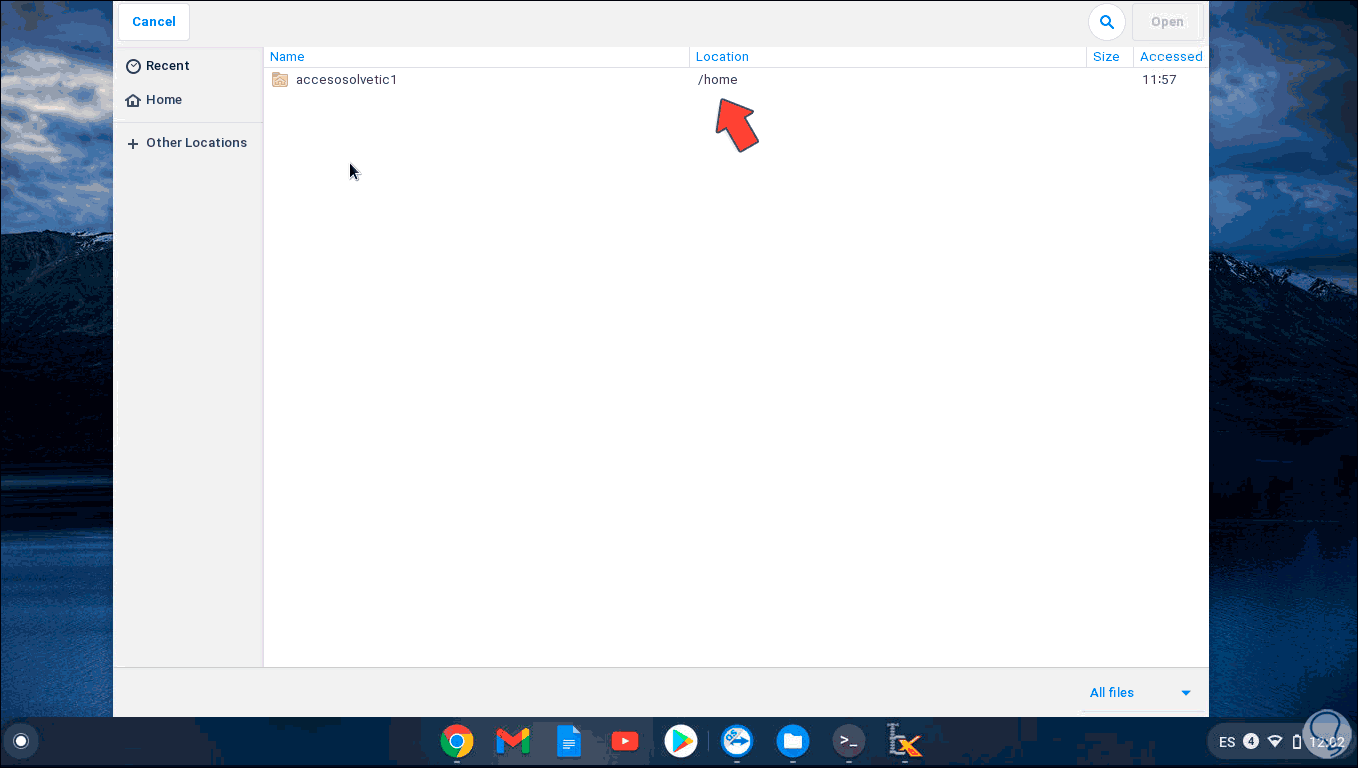Open the archive app shelf icon
This screenshot has width=1358, height=768.
coord(905,742)
